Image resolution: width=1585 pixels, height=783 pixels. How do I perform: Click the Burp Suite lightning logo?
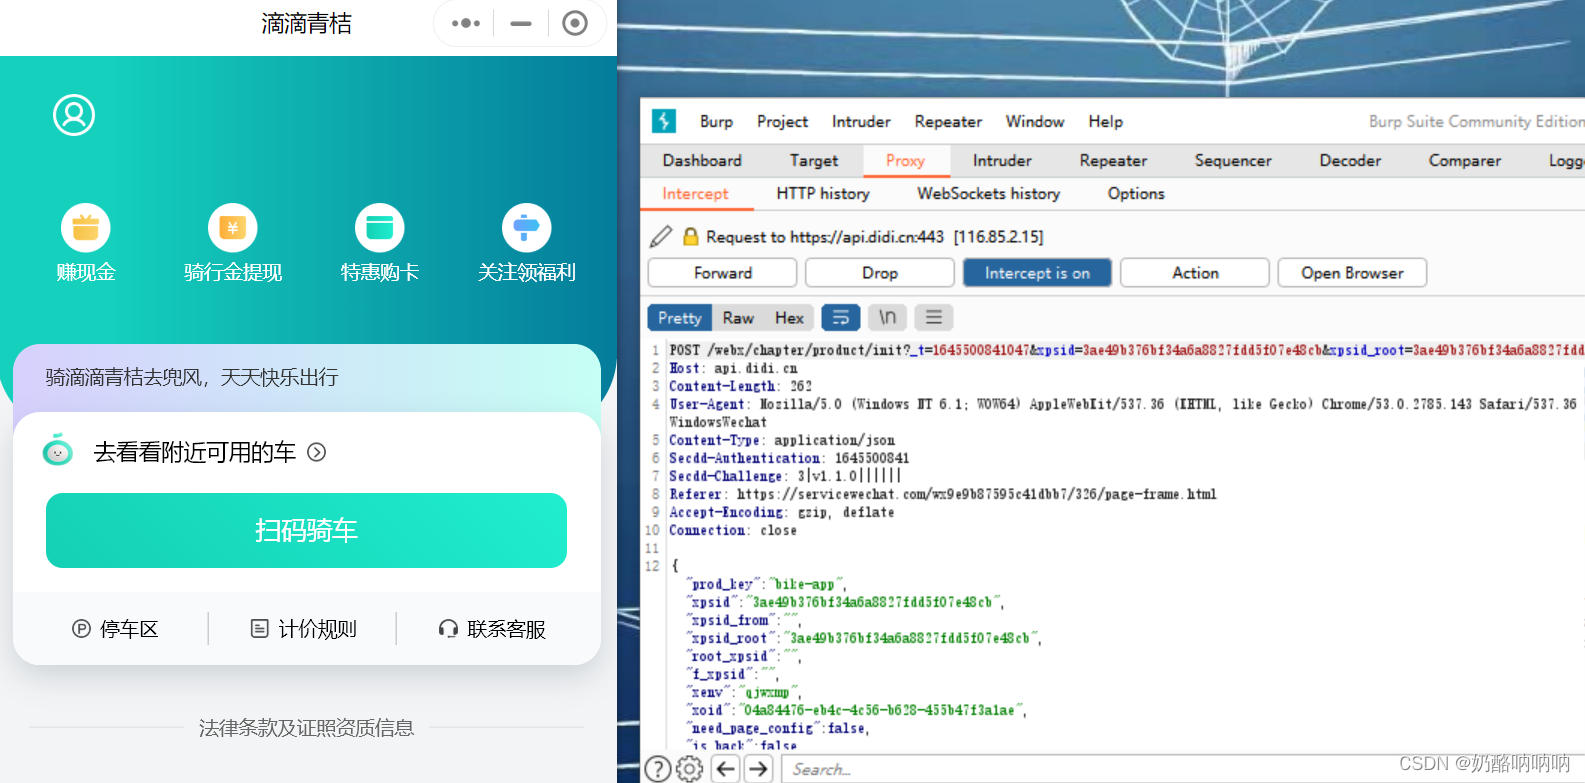[x=664, y=121]
